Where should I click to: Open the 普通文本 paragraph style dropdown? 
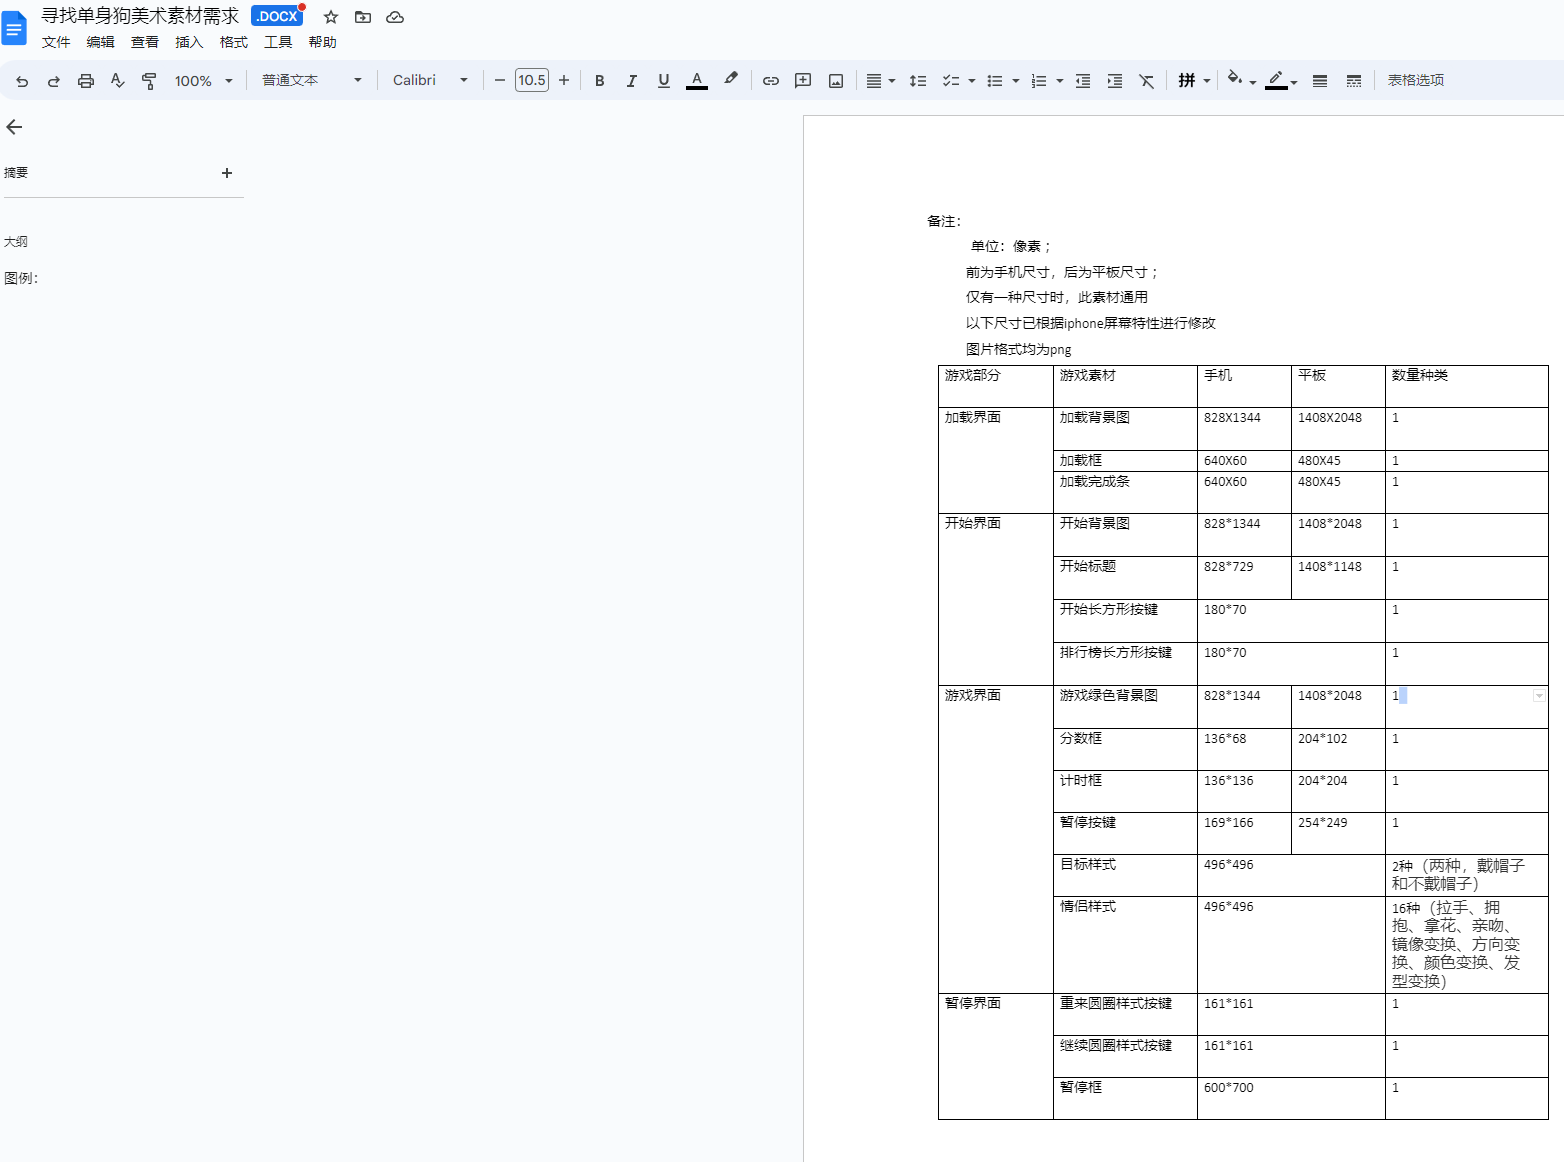tap(312, 81)
